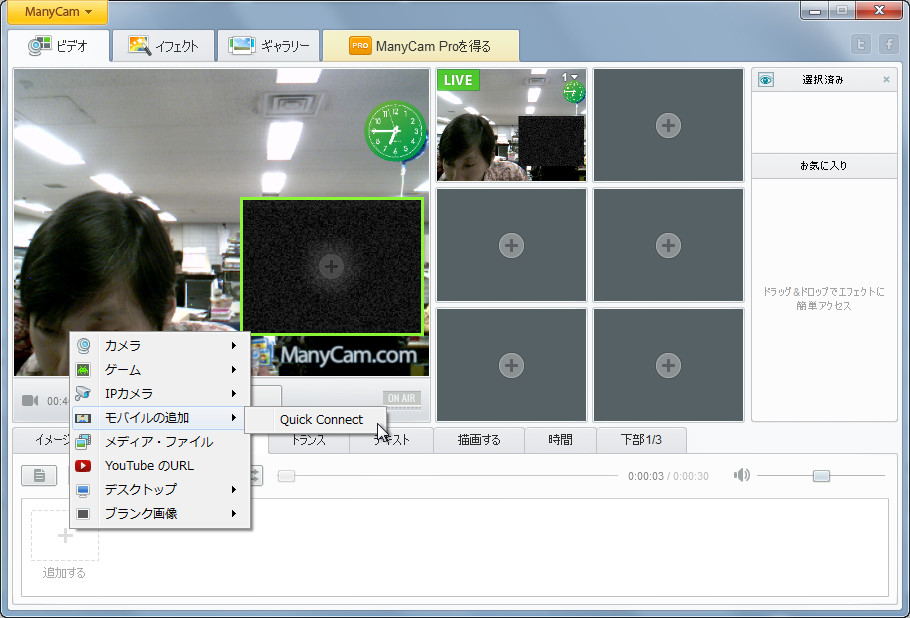Expand the ゲーム submenu
Viewport: 910px width, 618px height.
tap(160, 370)
